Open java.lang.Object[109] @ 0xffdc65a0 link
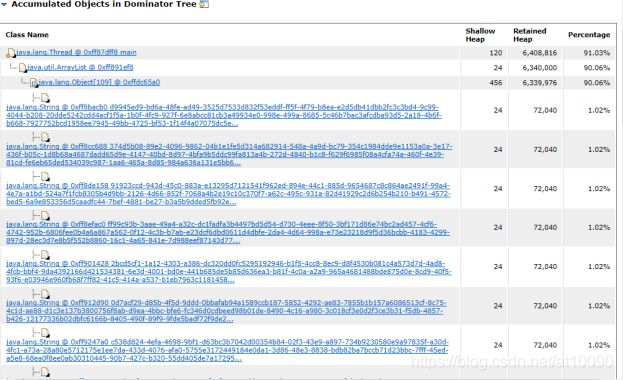Image resolution: width=623 pixels, height=380 pixels. point(99,82)
